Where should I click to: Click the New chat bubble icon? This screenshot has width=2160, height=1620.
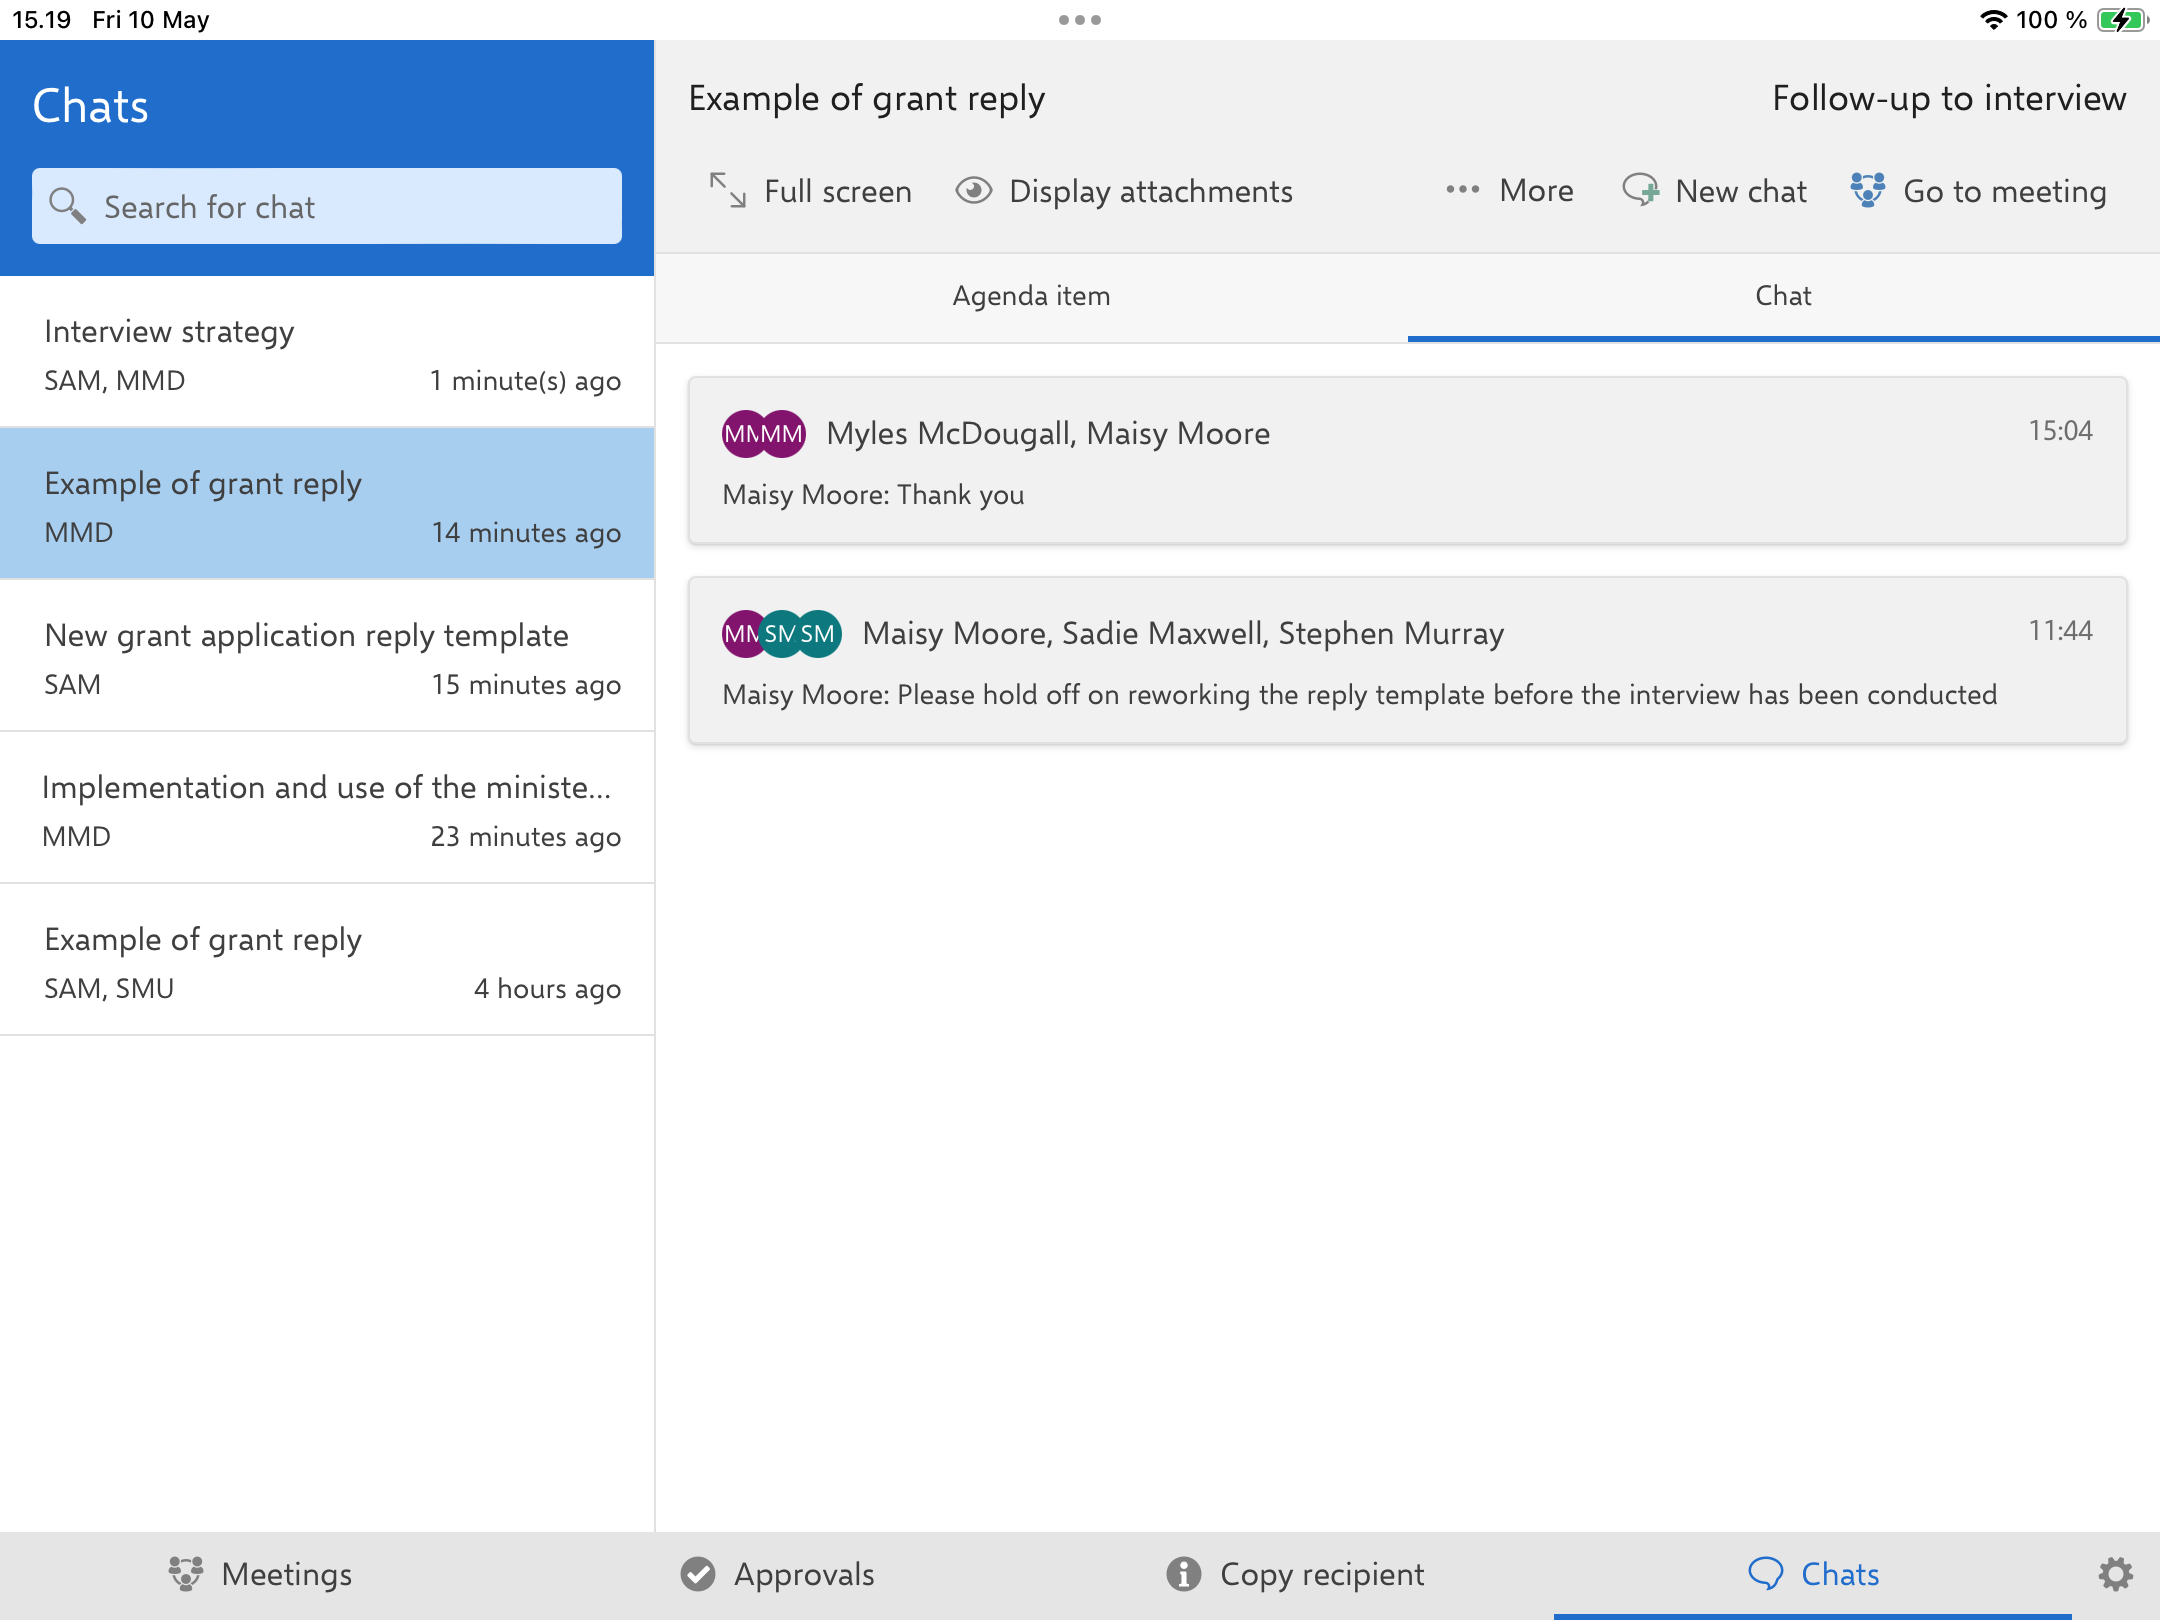(x=1640, y=190)
